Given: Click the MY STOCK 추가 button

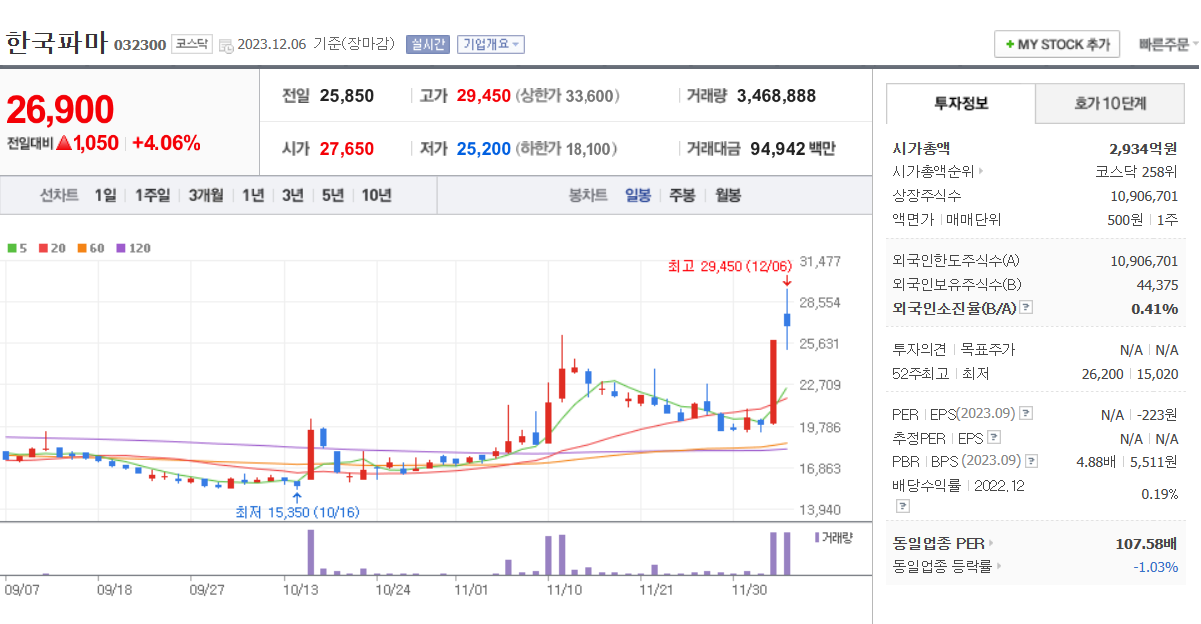Looking at the screenshot, I should 1057,45.
